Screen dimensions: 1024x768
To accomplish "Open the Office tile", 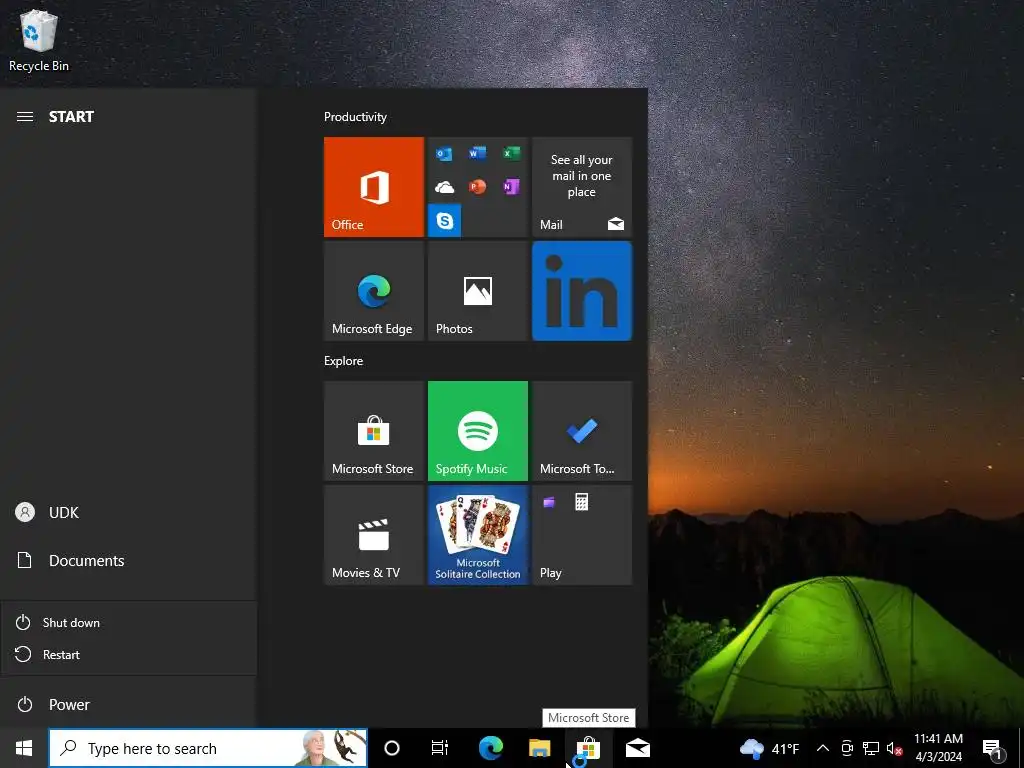I will [374, 187].
